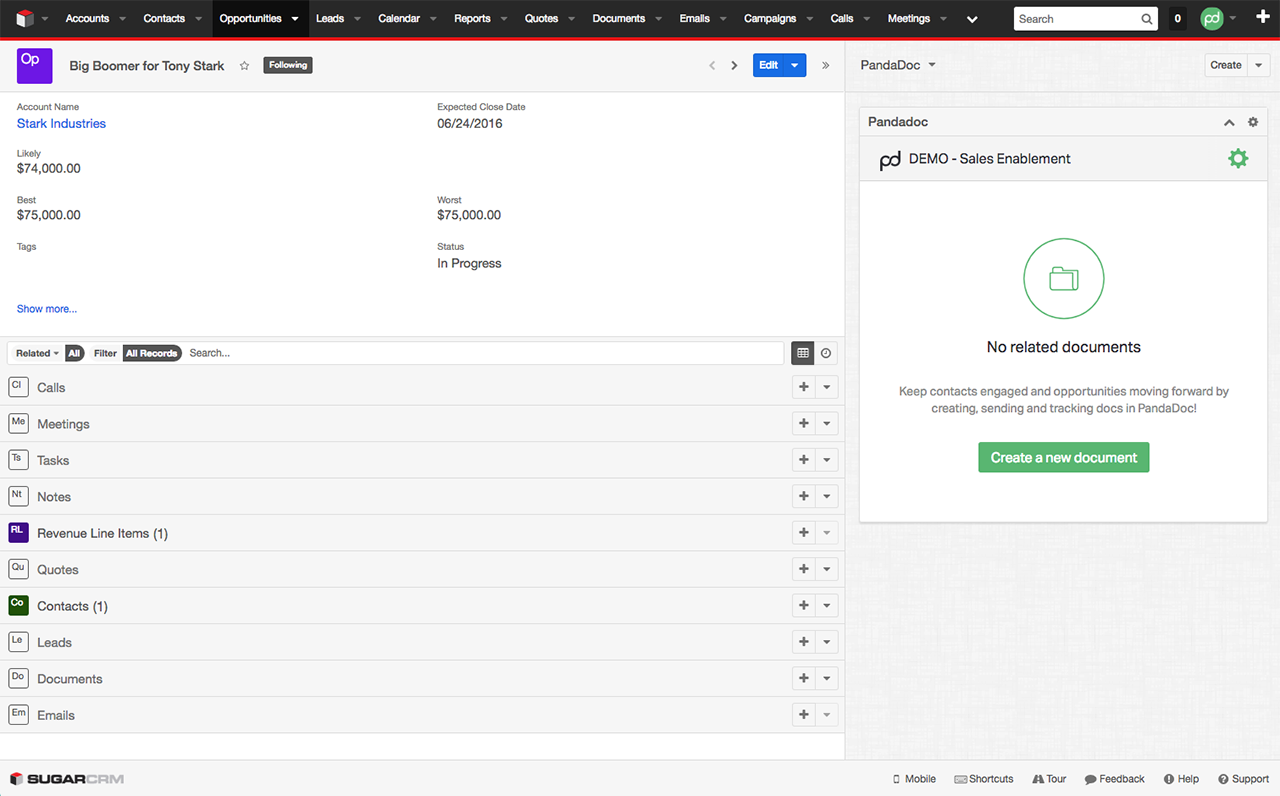Add a new Task with plus

(803, 460)
